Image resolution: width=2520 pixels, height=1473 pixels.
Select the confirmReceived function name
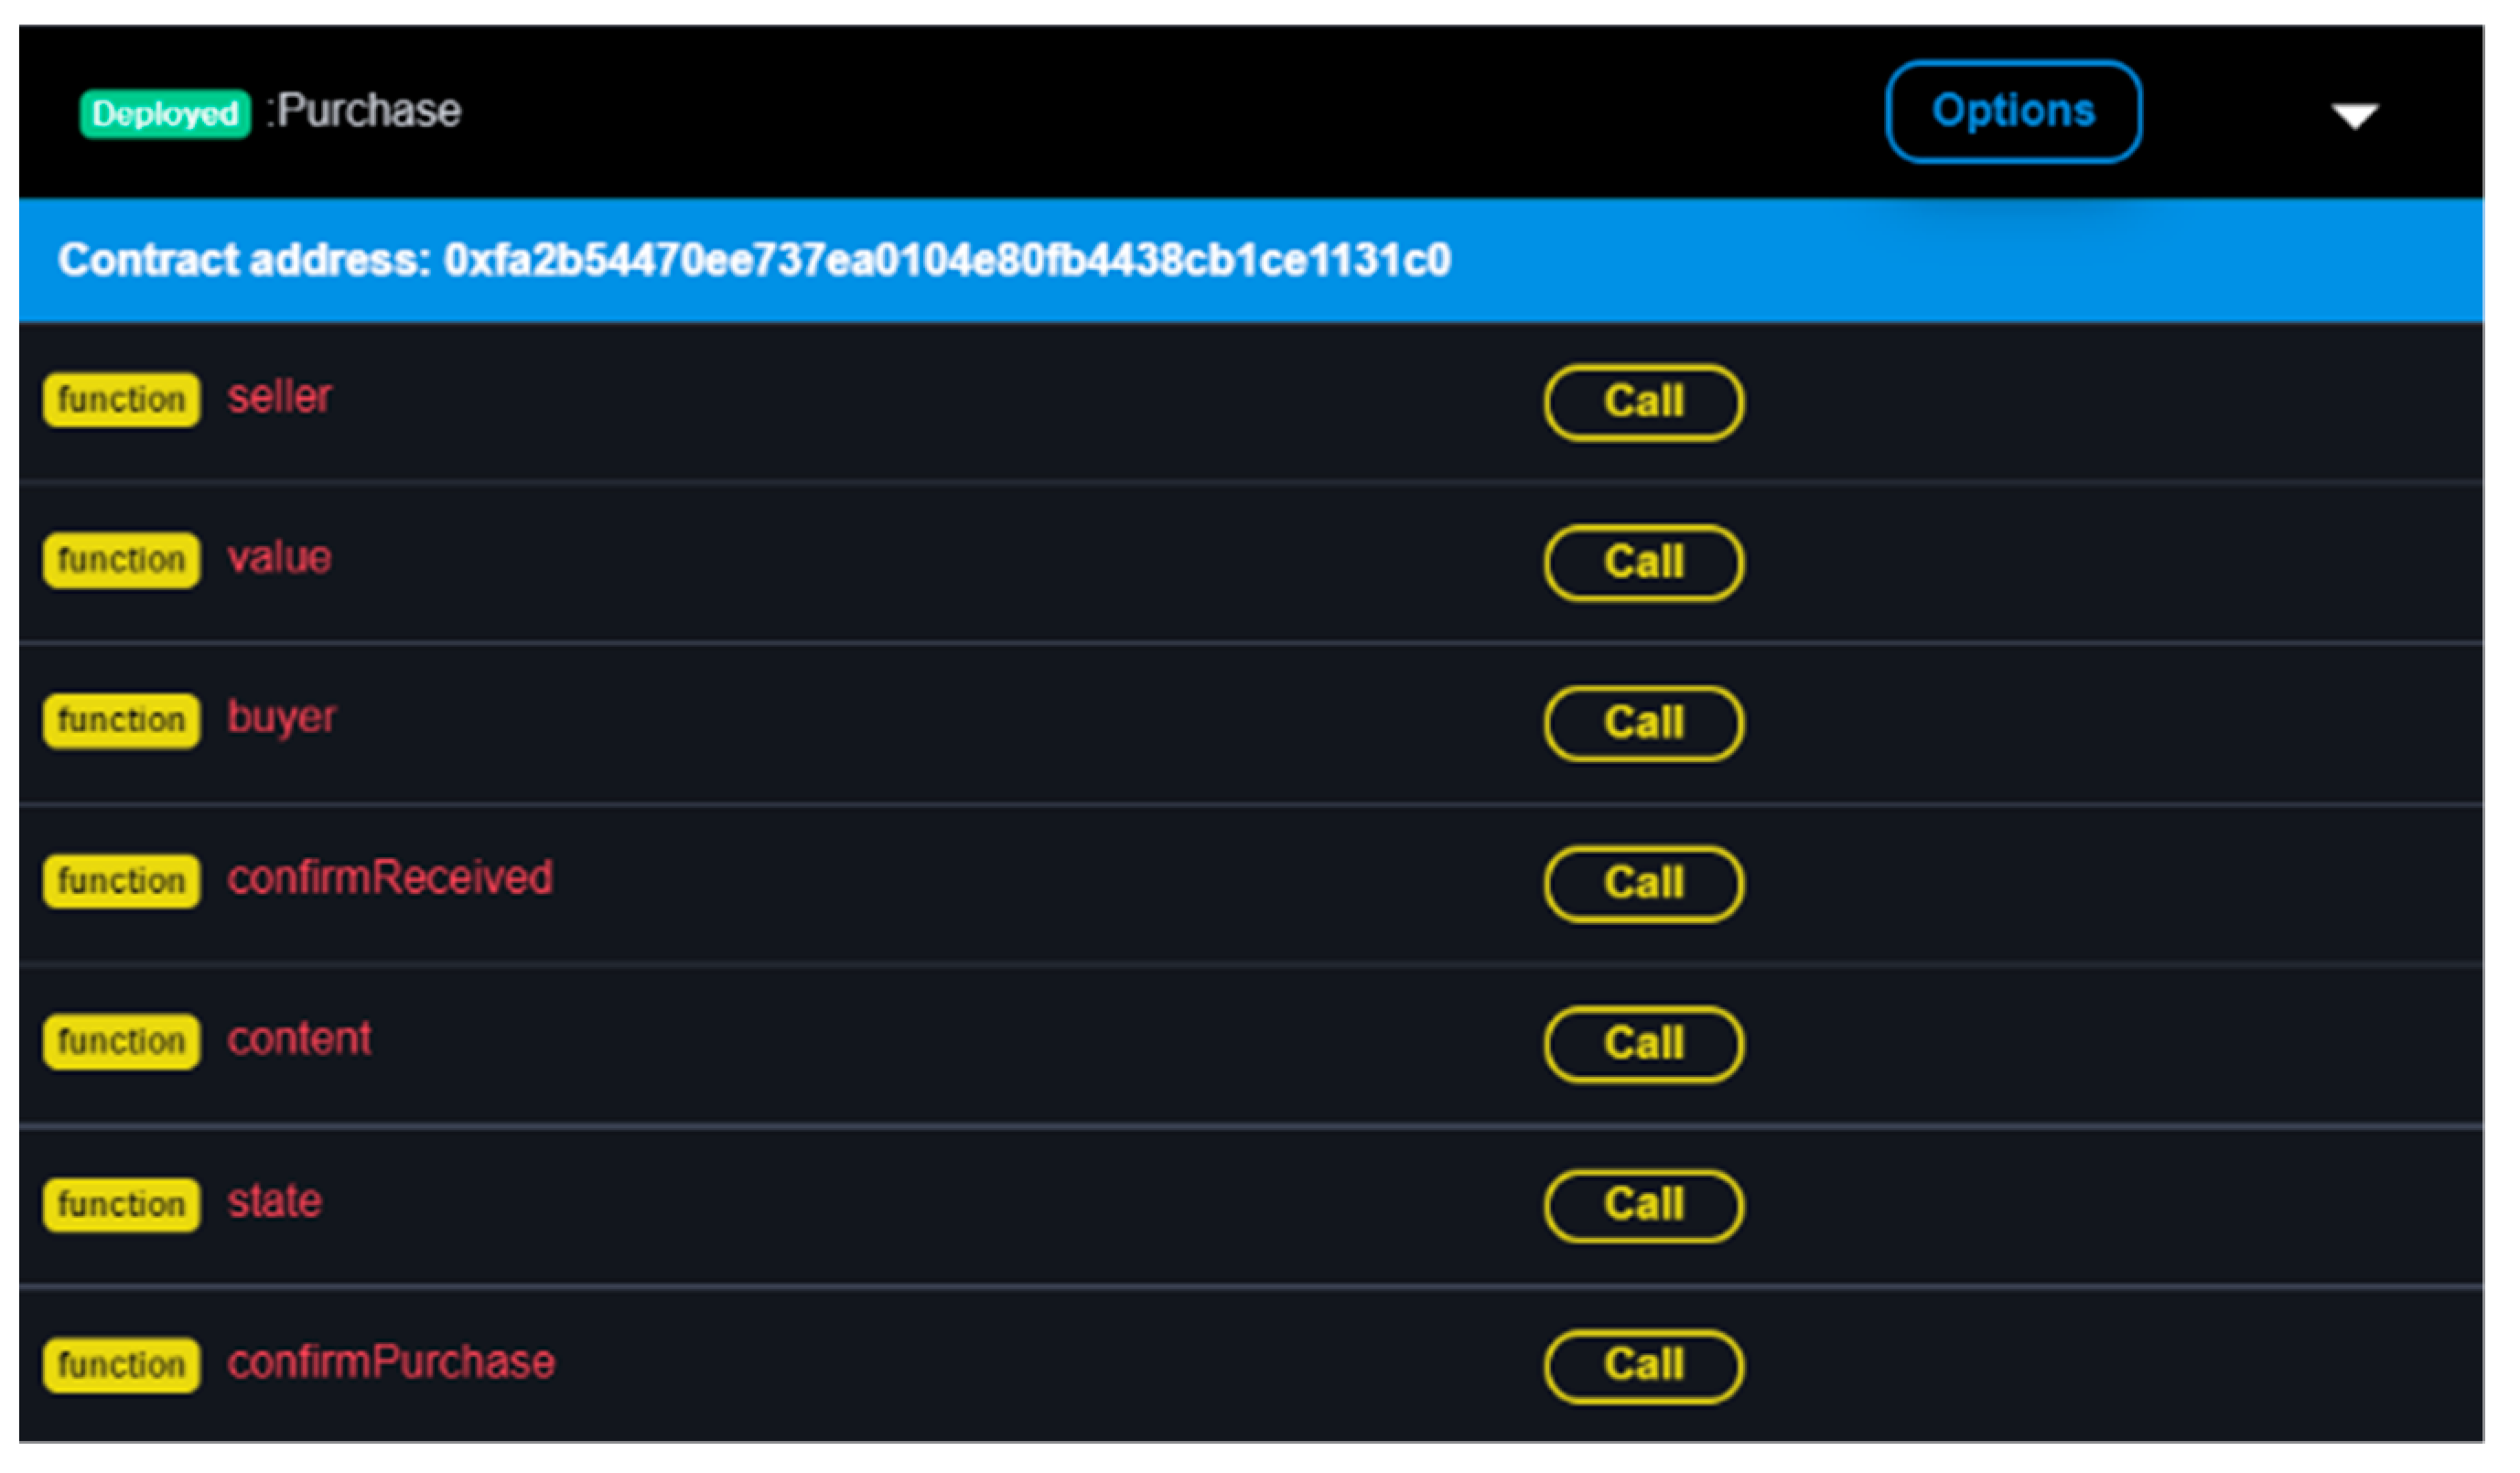389,878
